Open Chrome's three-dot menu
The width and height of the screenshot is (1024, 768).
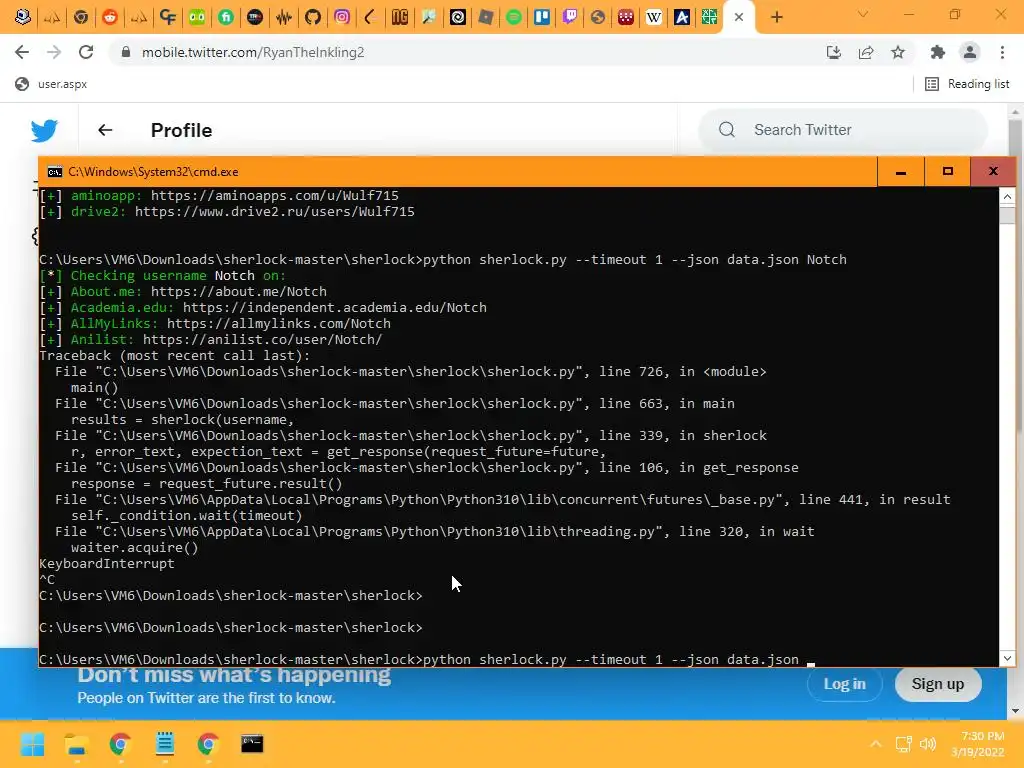pos(1002,52)
